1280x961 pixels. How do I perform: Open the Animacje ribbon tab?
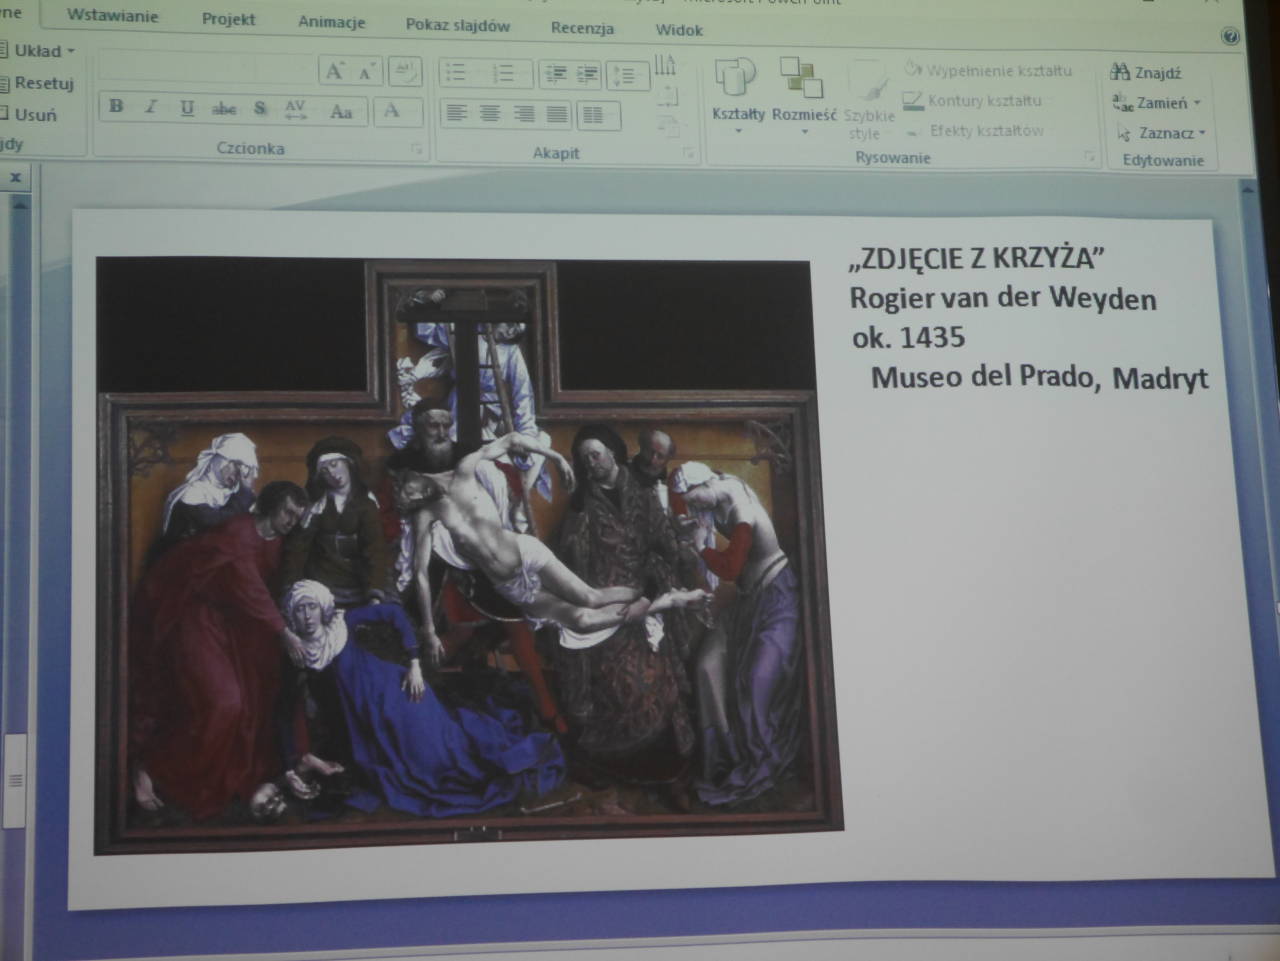[331, 22]
